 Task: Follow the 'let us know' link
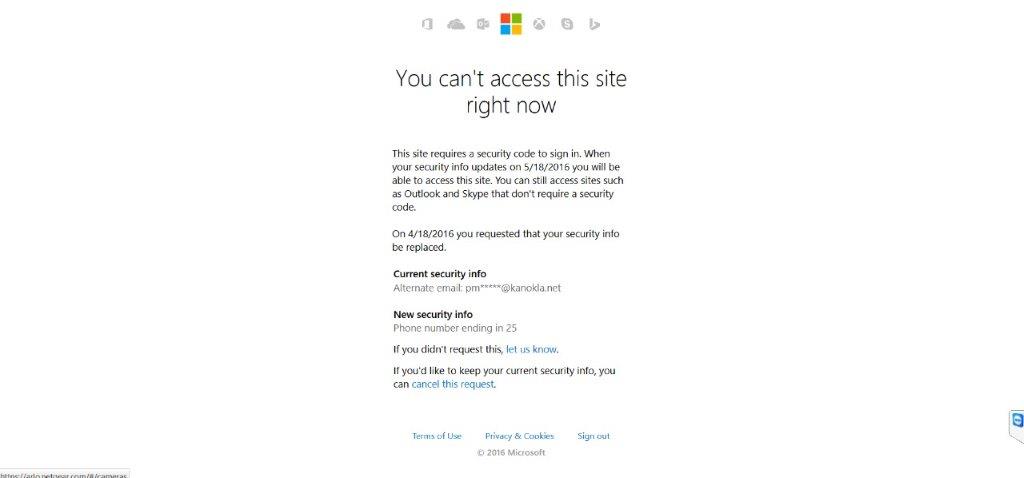click(x=531, y=349)
